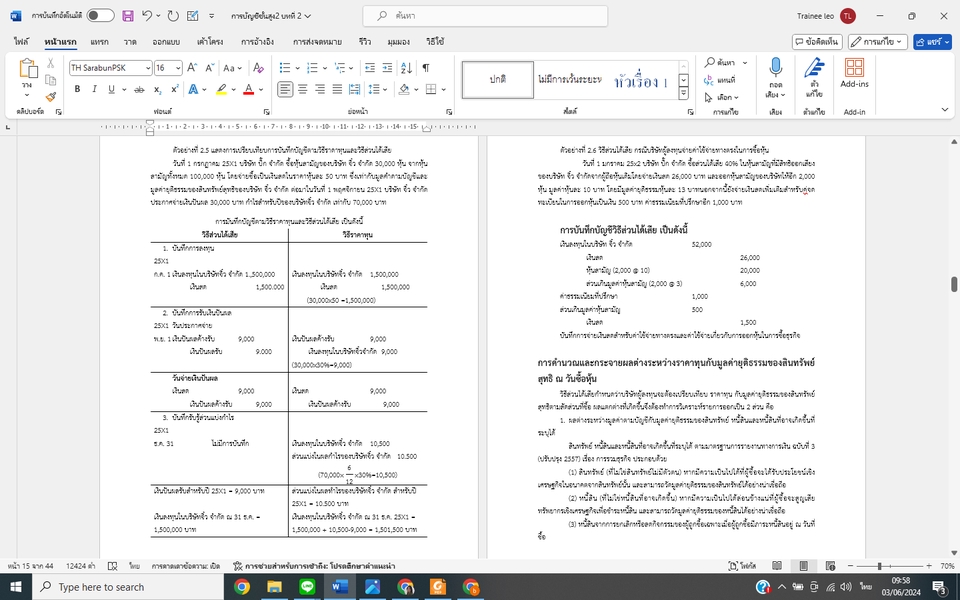Click the Save icon in title bar
Viewport: 960px width, 600px height.
pos(127,16)
